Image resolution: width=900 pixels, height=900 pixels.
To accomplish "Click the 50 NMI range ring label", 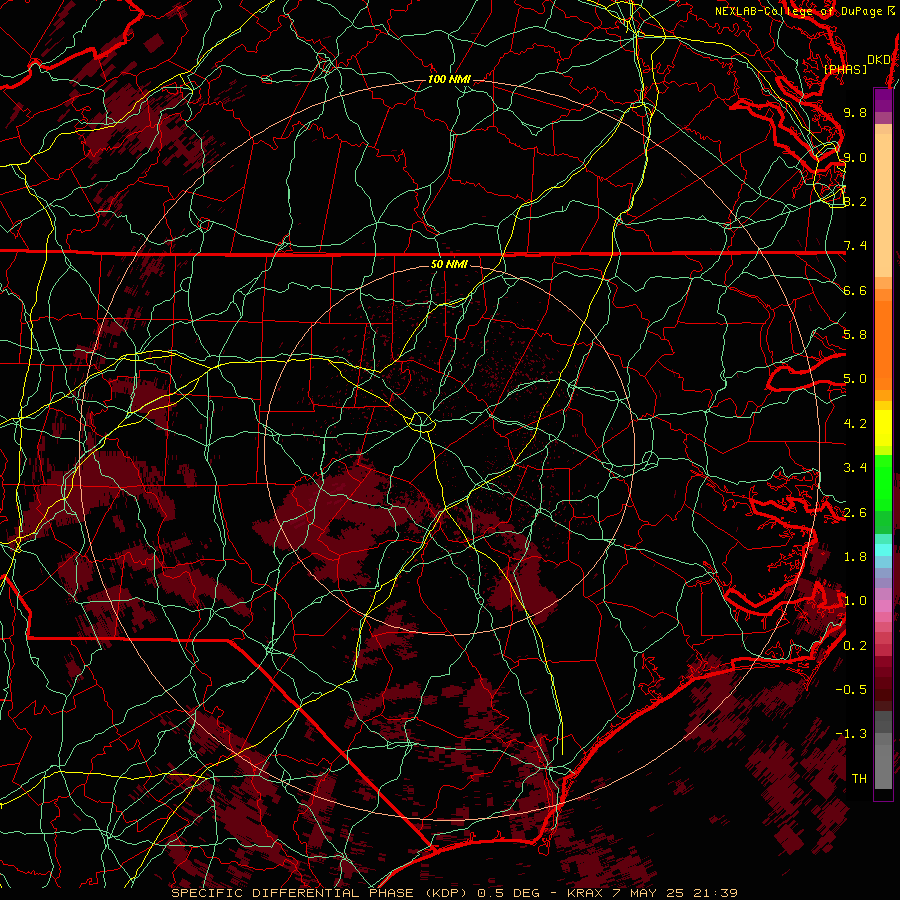I will coord(449,264).
